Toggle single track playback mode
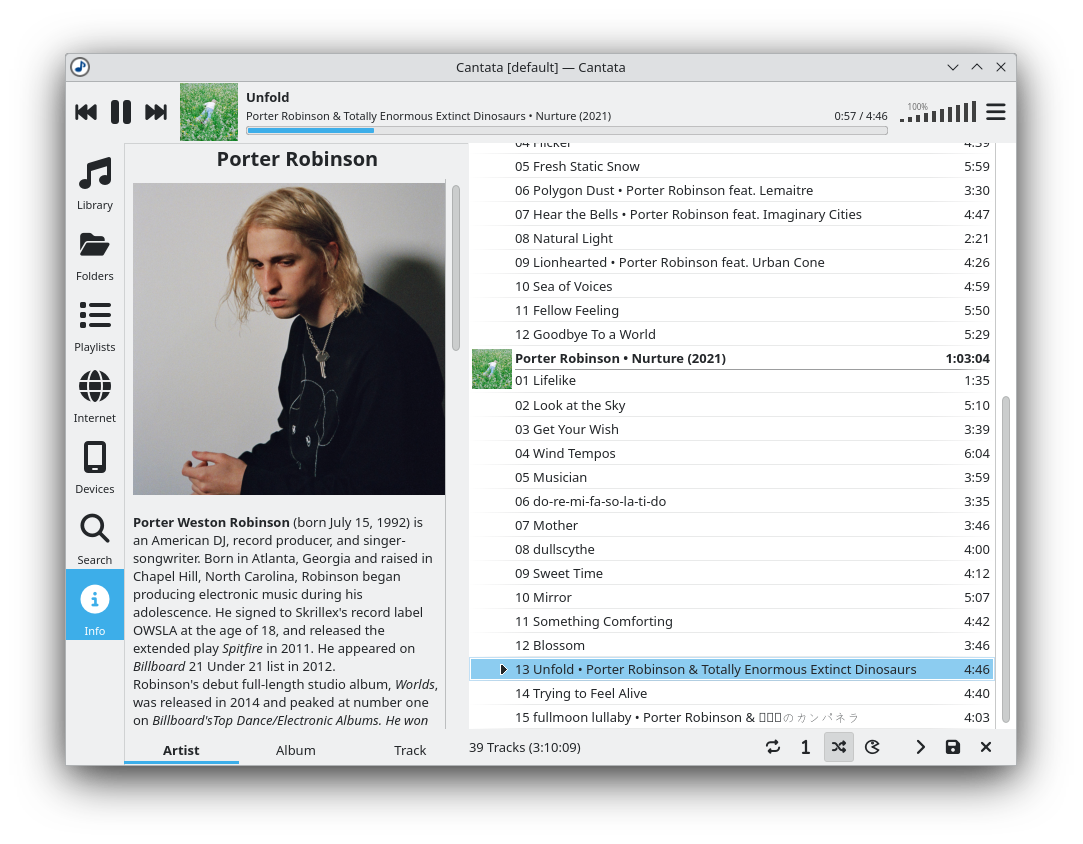Viewport: 1083px width, 844px height. [x=805, y=747]
